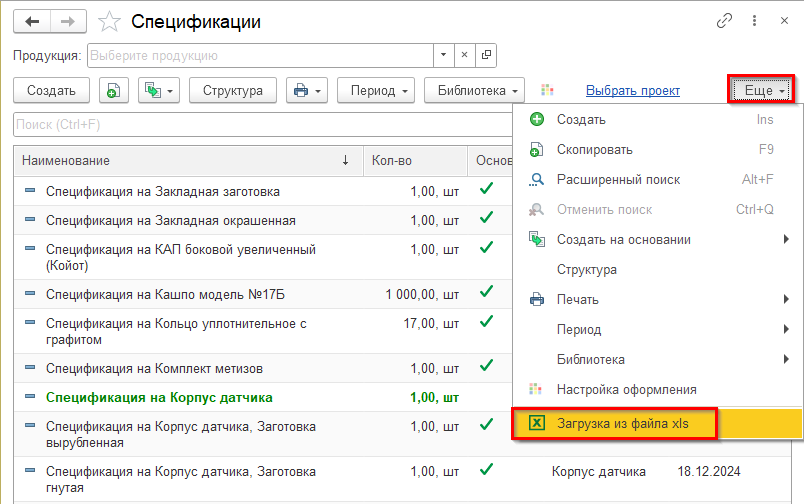Click the copy specification toolbar icon
This screenshot has height=504, width=804.
(x=113, y=90)
